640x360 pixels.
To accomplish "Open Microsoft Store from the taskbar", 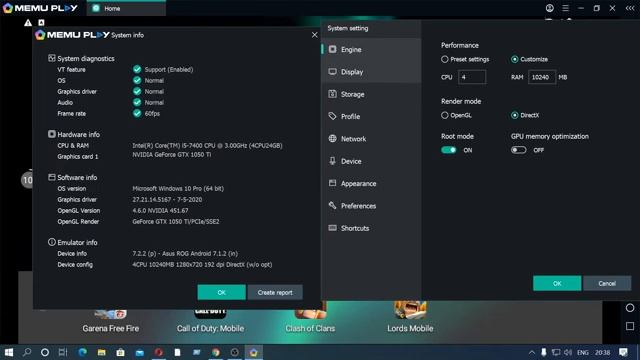I will pyautogui.click(x=120, y=352).
